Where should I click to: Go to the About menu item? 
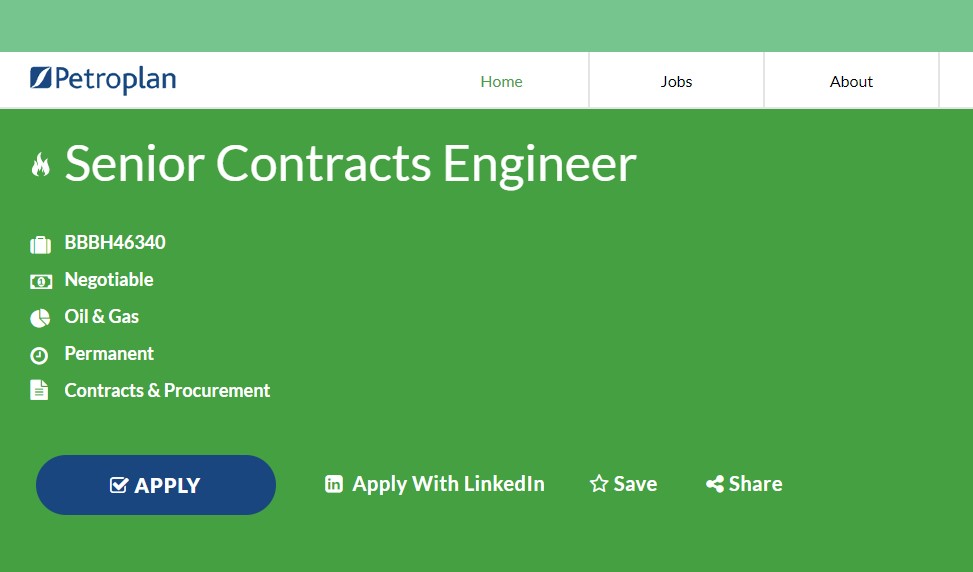coord(851,81)
